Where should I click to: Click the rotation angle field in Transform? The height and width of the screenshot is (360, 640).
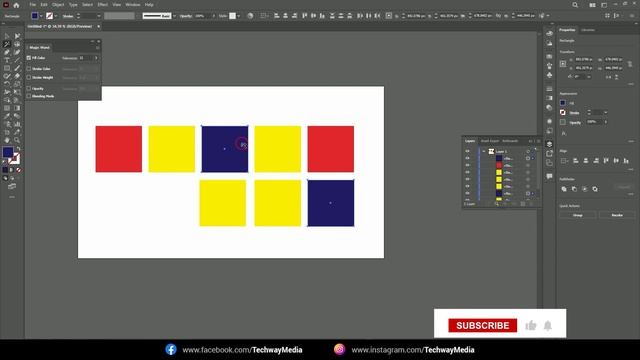[x=581, y=76]
